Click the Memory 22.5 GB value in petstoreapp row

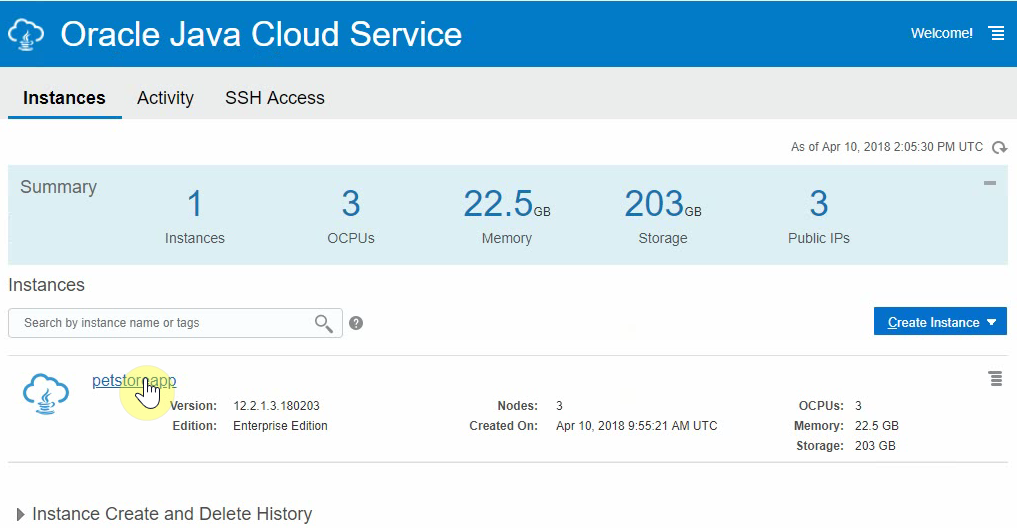tap(877, 426)
